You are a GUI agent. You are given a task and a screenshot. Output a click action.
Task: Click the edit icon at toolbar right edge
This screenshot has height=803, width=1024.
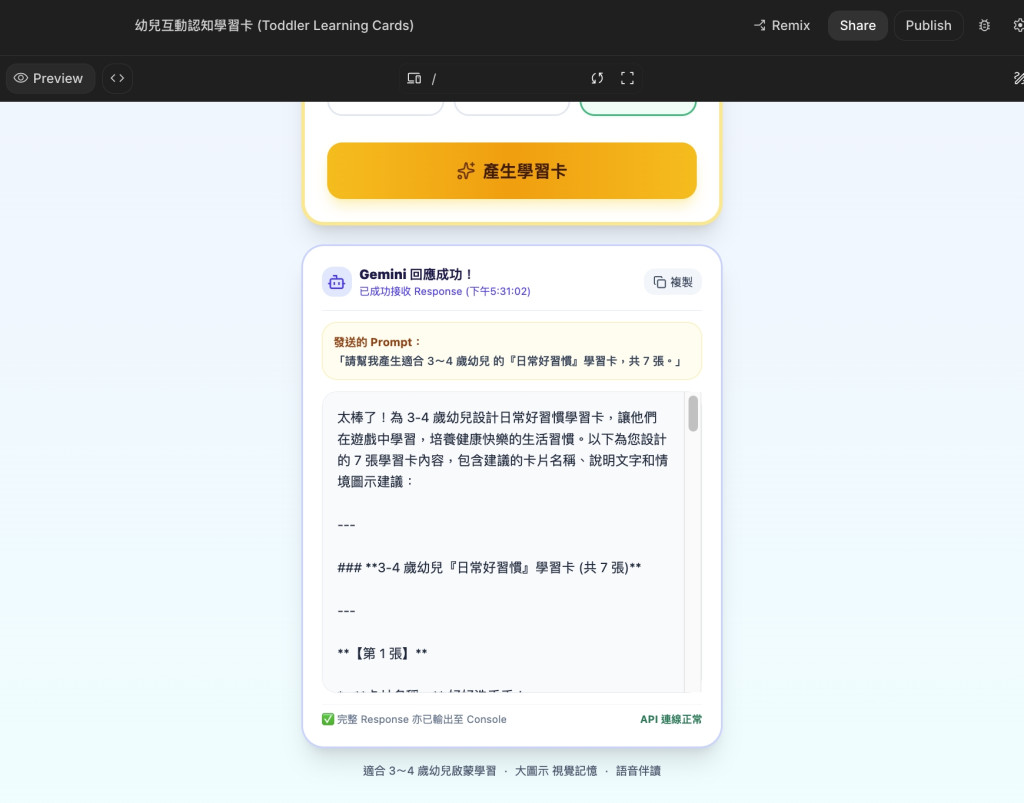[x=1018, y=78]
